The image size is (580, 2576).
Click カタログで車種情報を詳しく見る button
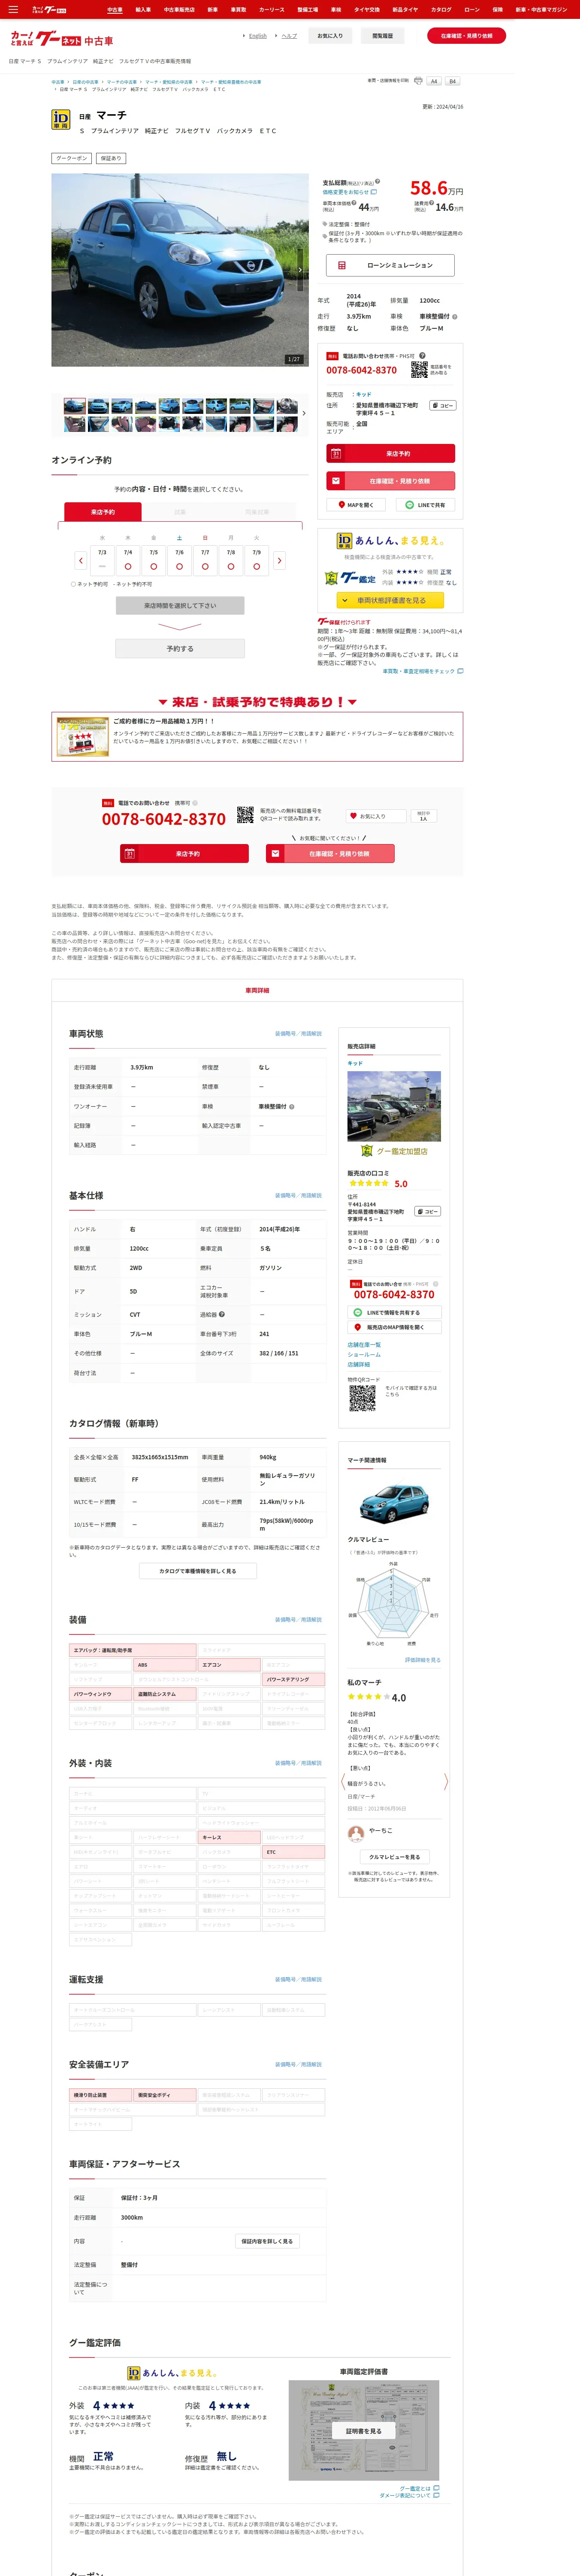(x=198, y=1571)
